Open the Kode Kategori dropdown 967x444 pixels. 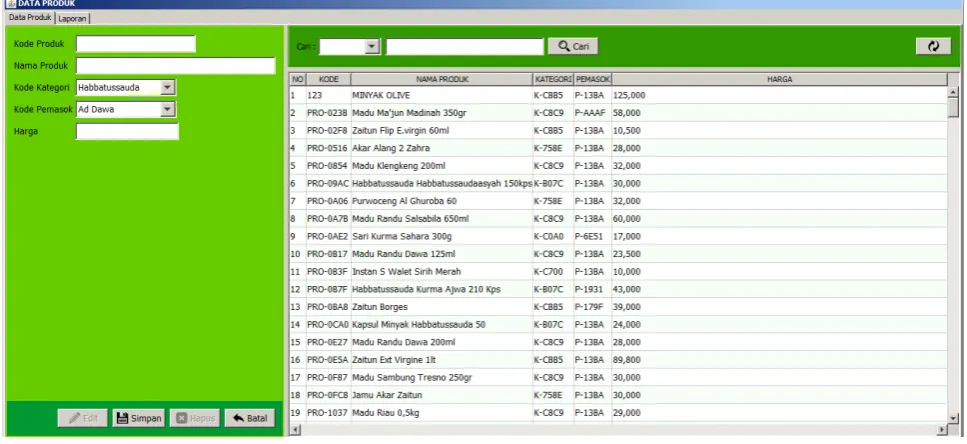pos(168,88)
